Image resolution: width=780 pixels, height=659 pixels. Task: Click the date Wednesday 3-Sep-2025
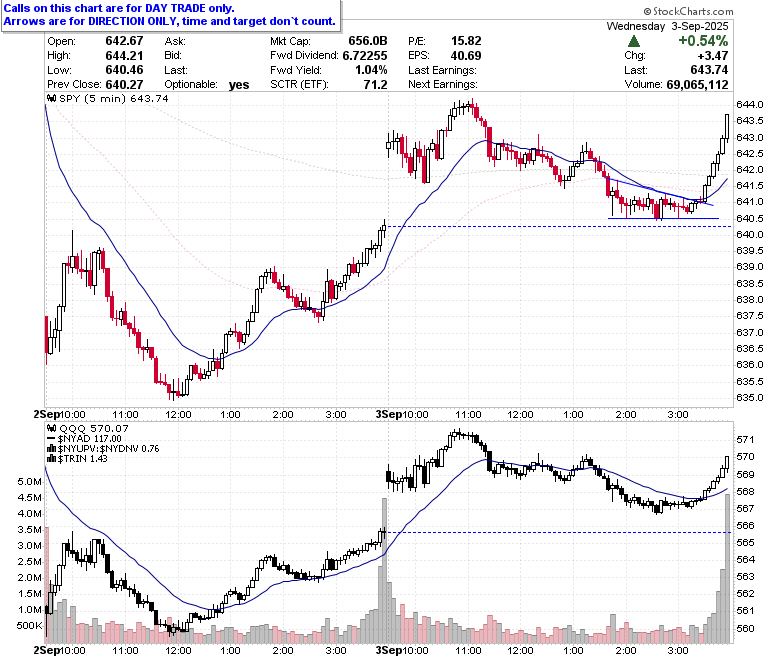tap(668, 26)
